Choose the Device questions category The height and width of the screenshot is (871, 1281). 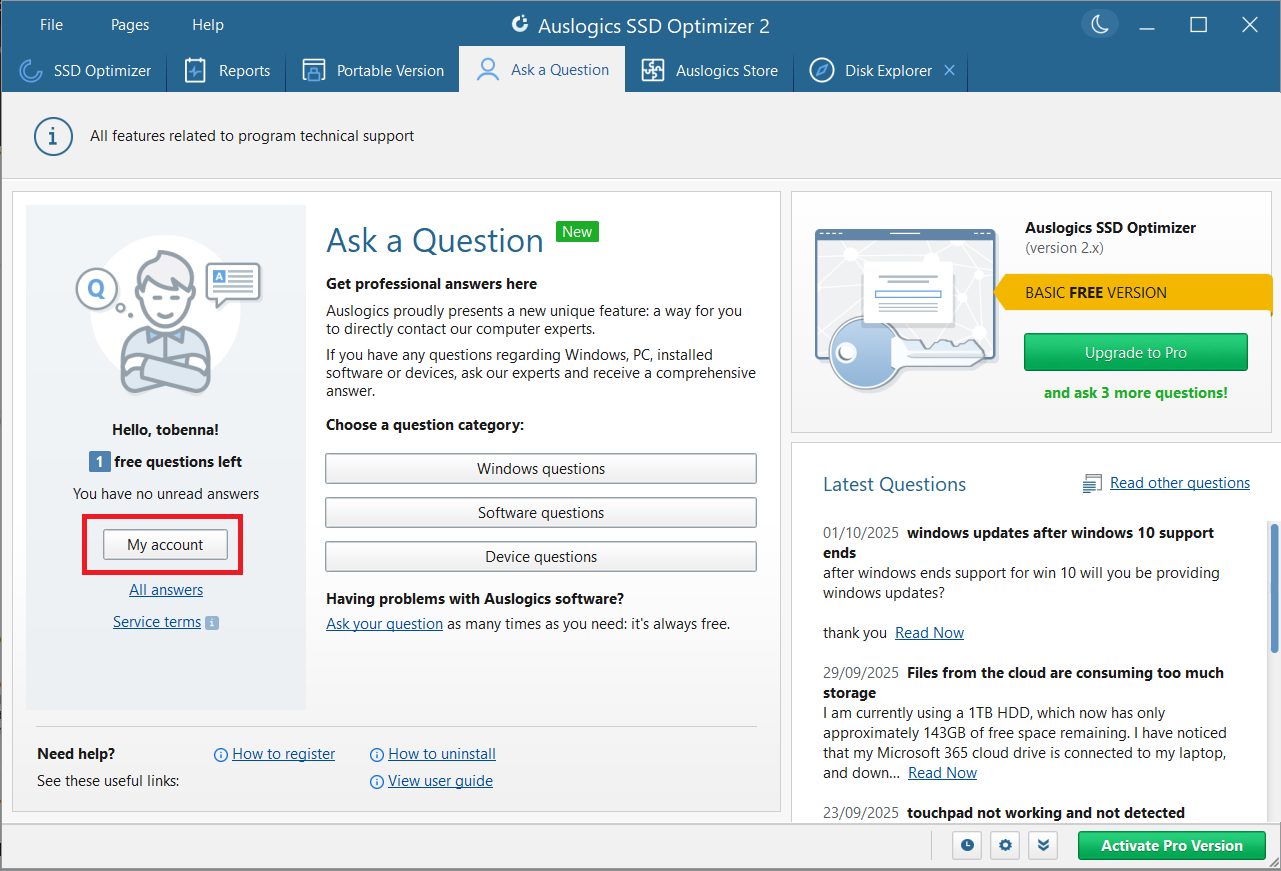pos(541,557)
